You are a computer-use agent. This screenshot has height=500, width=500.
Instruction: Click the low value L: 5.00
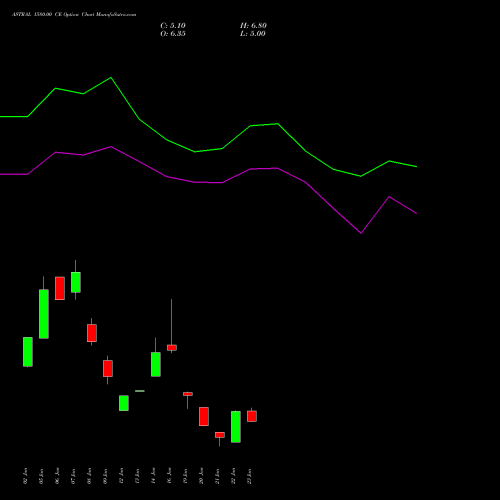(x=253, y=34)
